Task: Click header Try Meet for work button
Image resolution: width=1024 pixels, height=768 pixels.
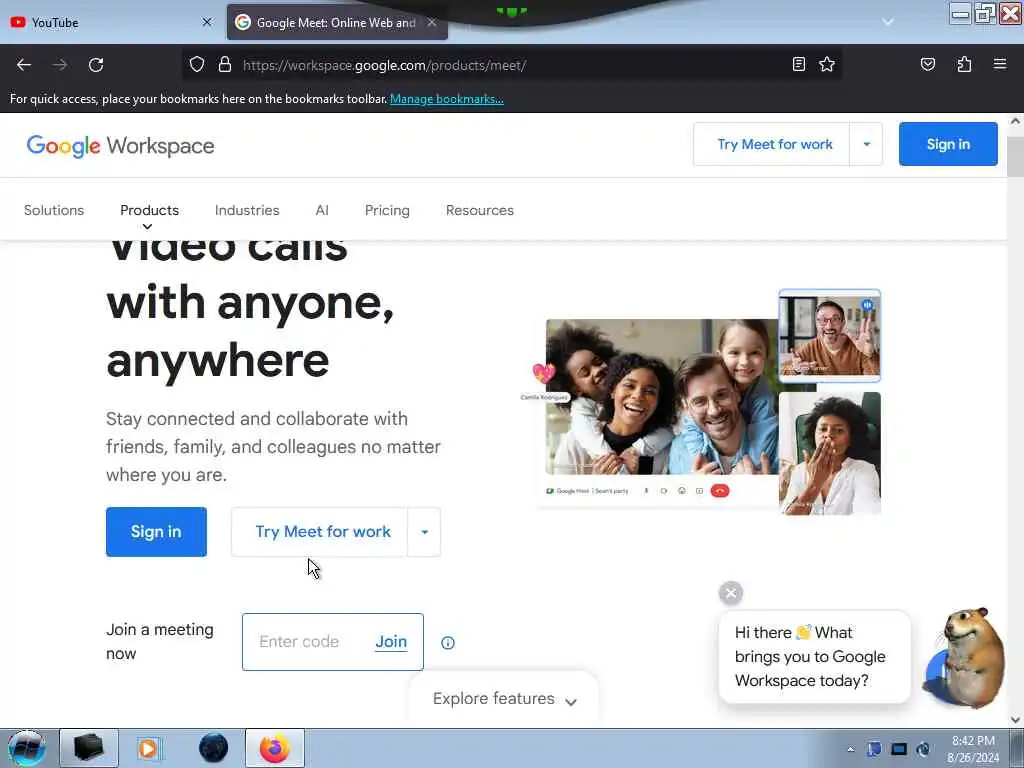Action: 772,144
